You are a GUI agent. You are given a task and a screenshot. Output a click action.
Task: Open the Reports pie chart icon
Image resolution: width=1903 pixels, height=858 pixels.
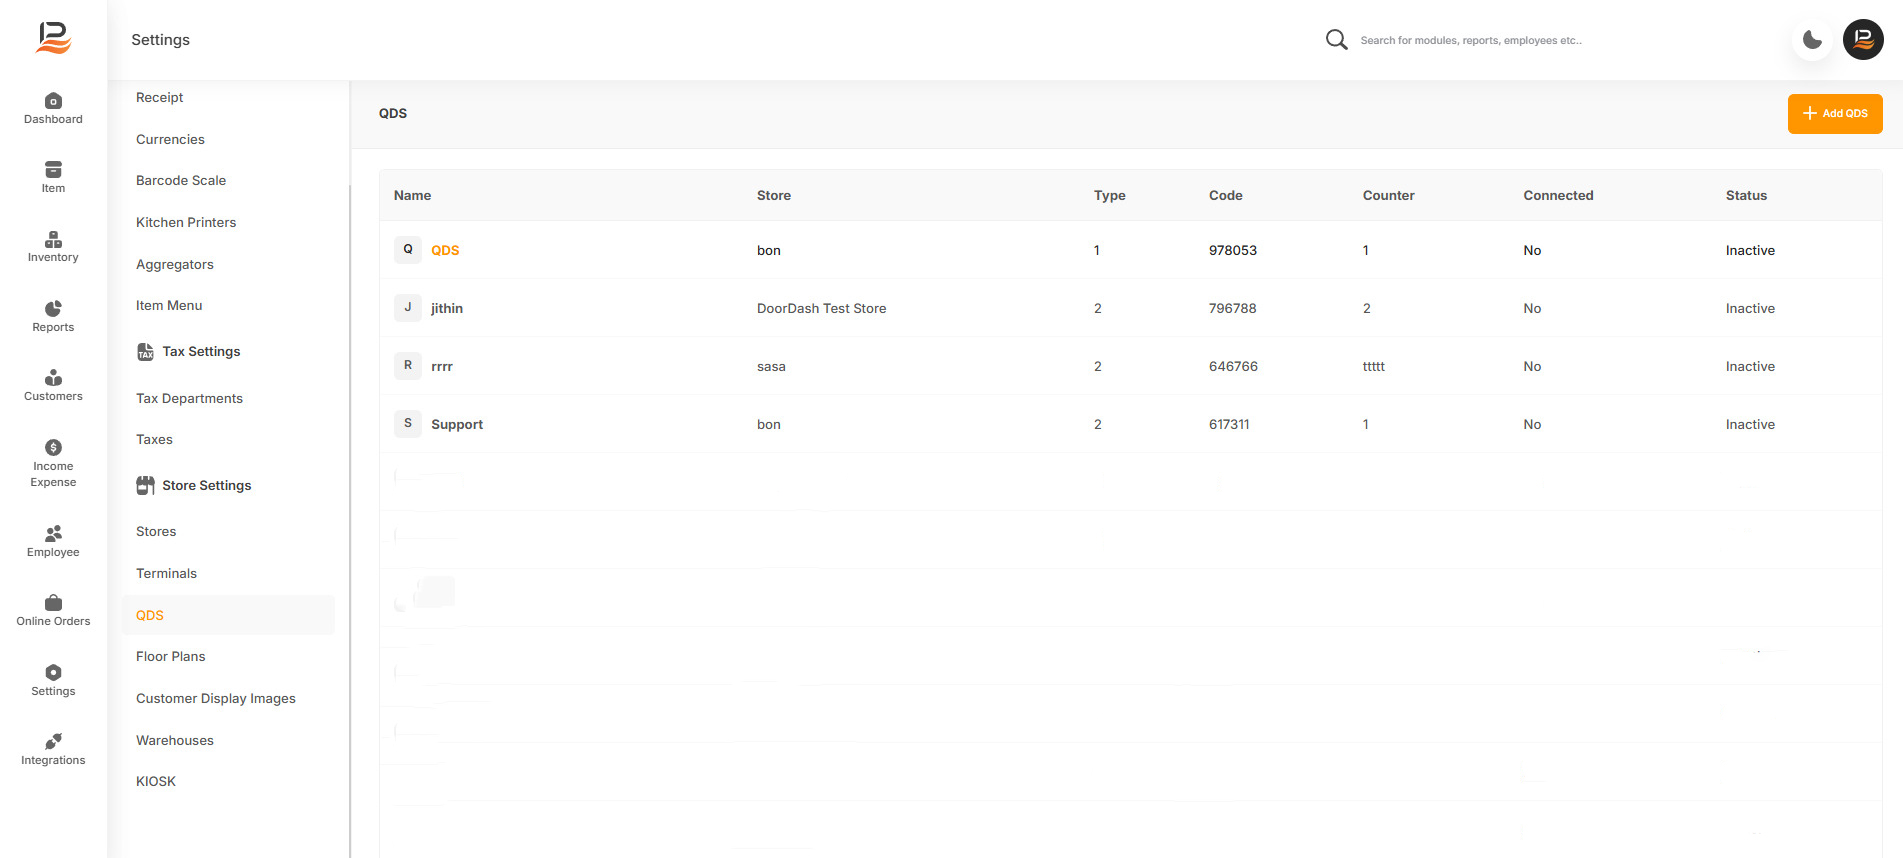coord(53,308)
